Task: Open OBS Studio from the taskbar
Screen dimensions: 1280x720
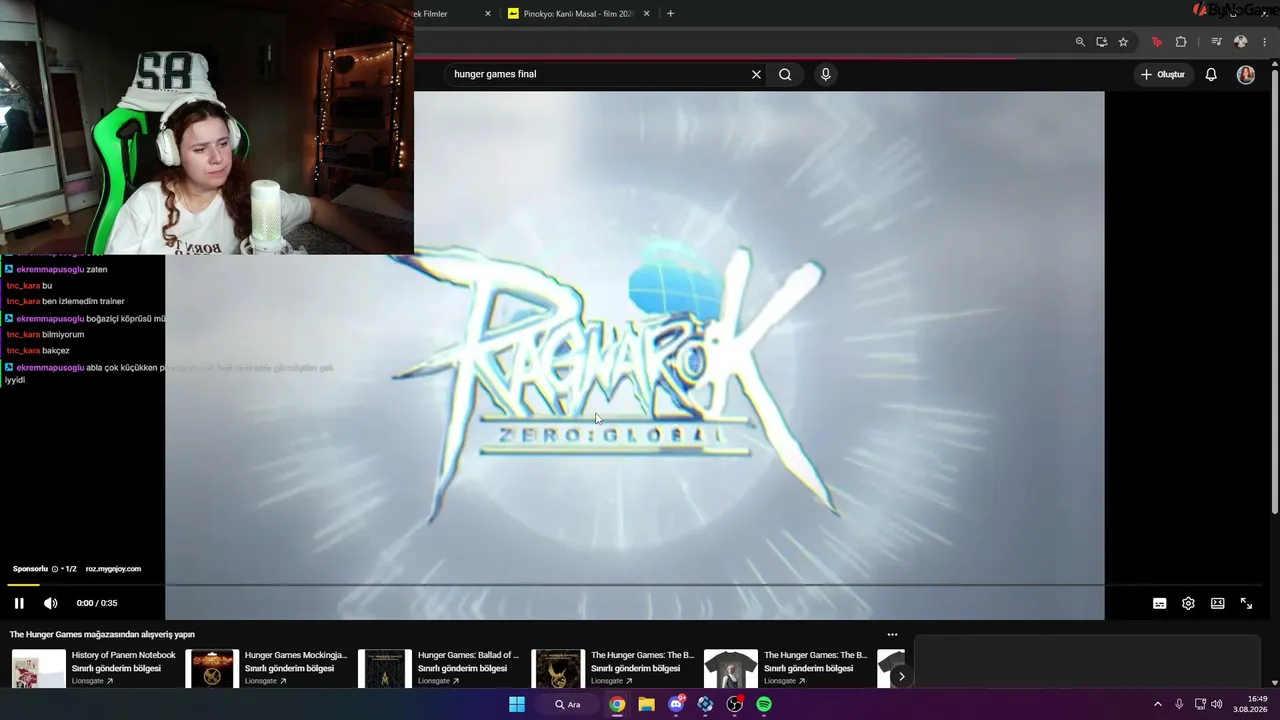Action: (735, 704)
